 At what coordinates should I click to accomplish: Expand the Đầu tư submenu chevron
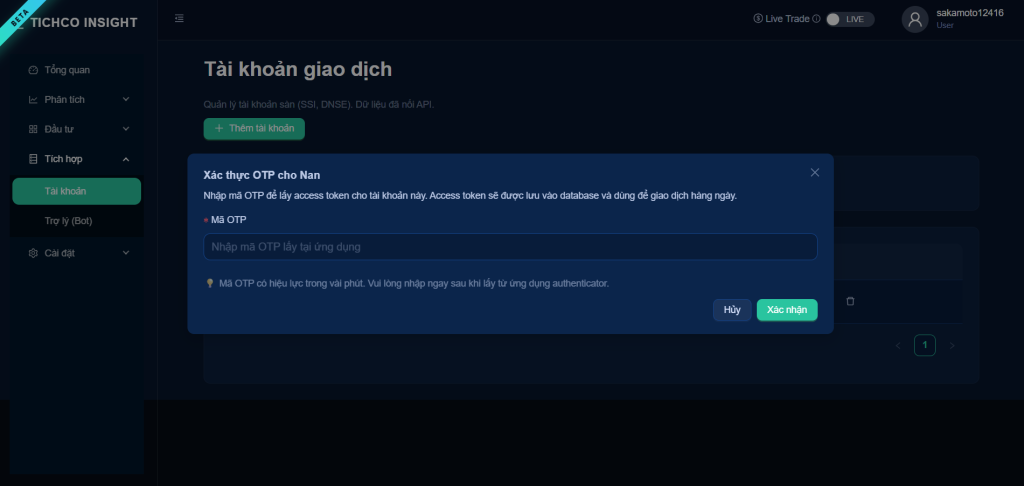point(126,129)
